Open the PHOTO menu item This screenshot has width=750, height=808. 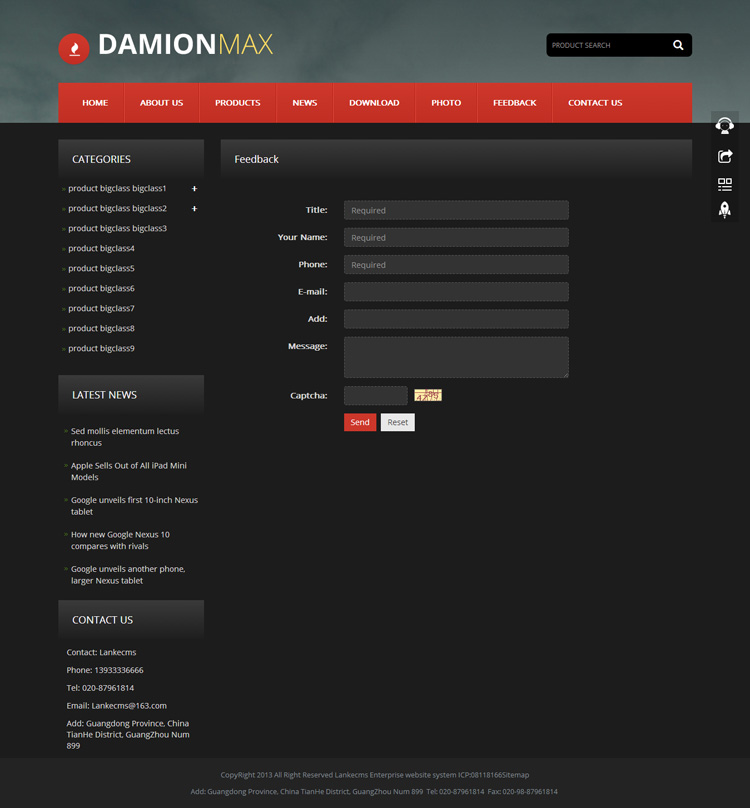click(x=446, y=103)
